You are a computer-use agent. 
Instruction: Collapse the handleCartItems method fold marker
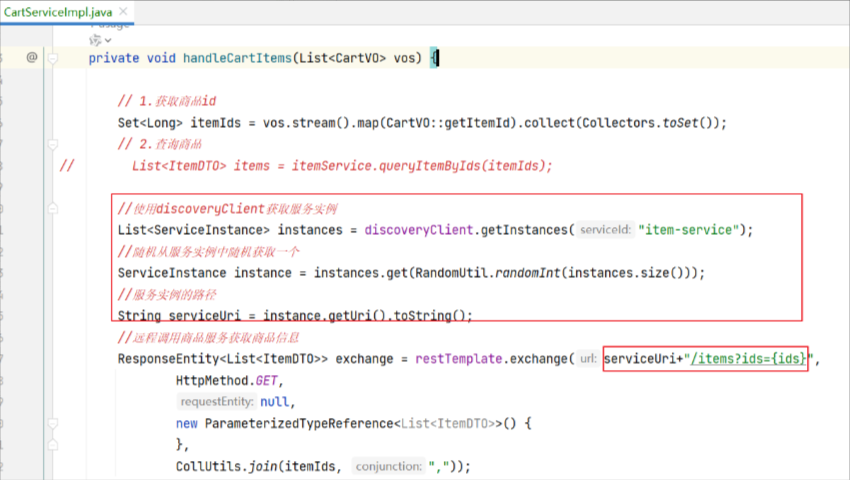(53, 57)
